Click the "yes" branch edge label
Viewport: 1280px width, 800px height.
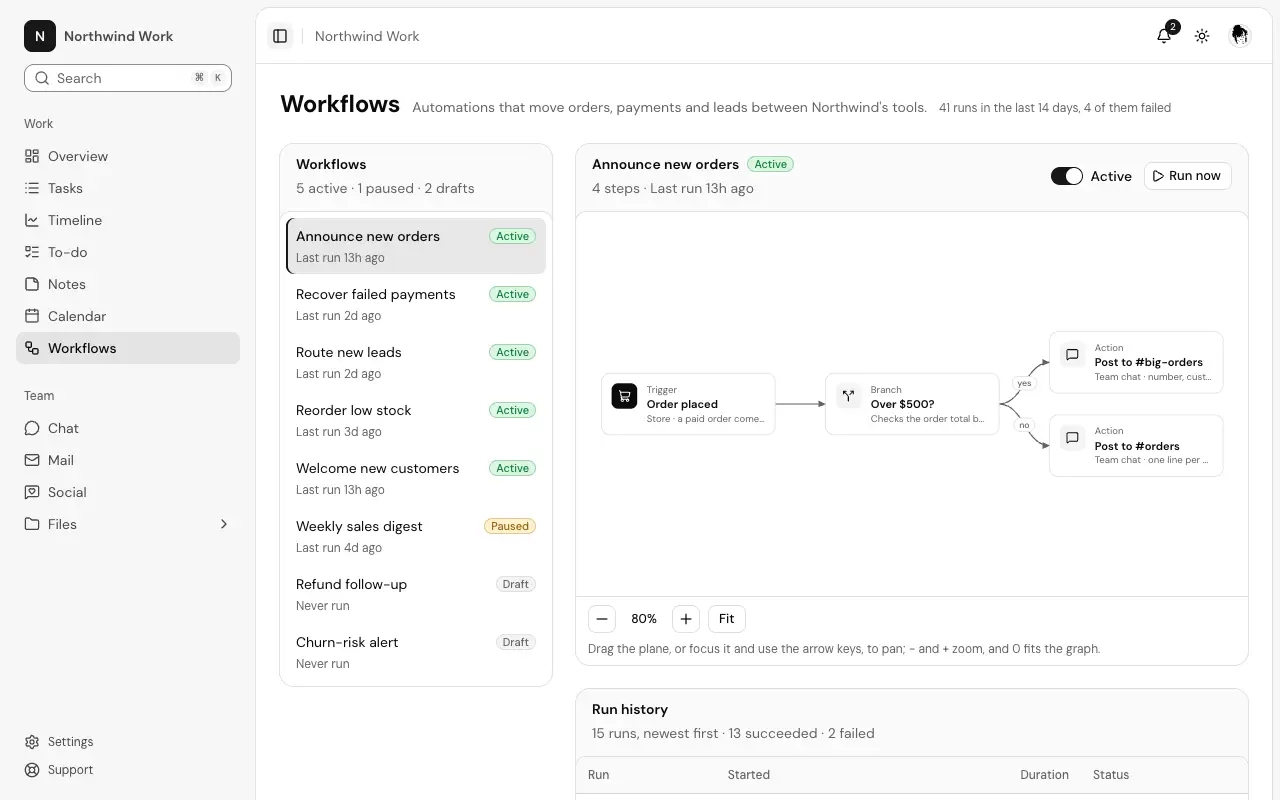tap(1024, 383)
